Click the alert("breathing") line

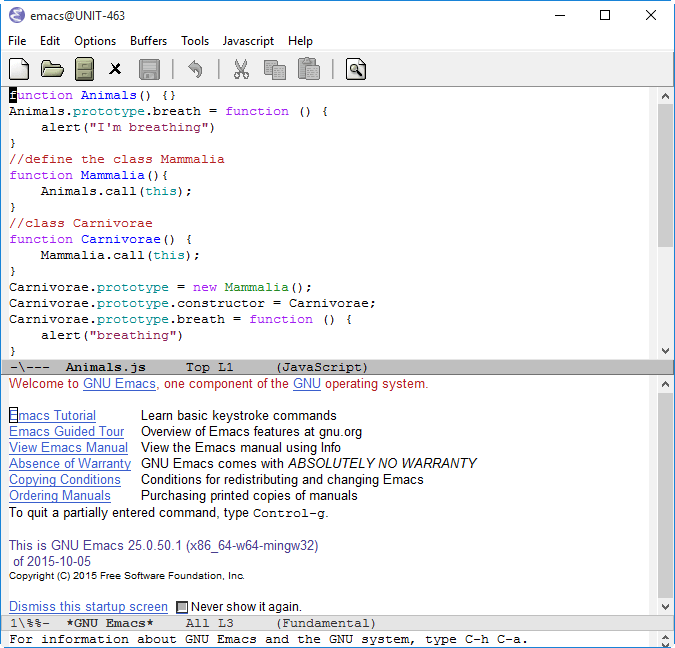(x=112, y=335)
